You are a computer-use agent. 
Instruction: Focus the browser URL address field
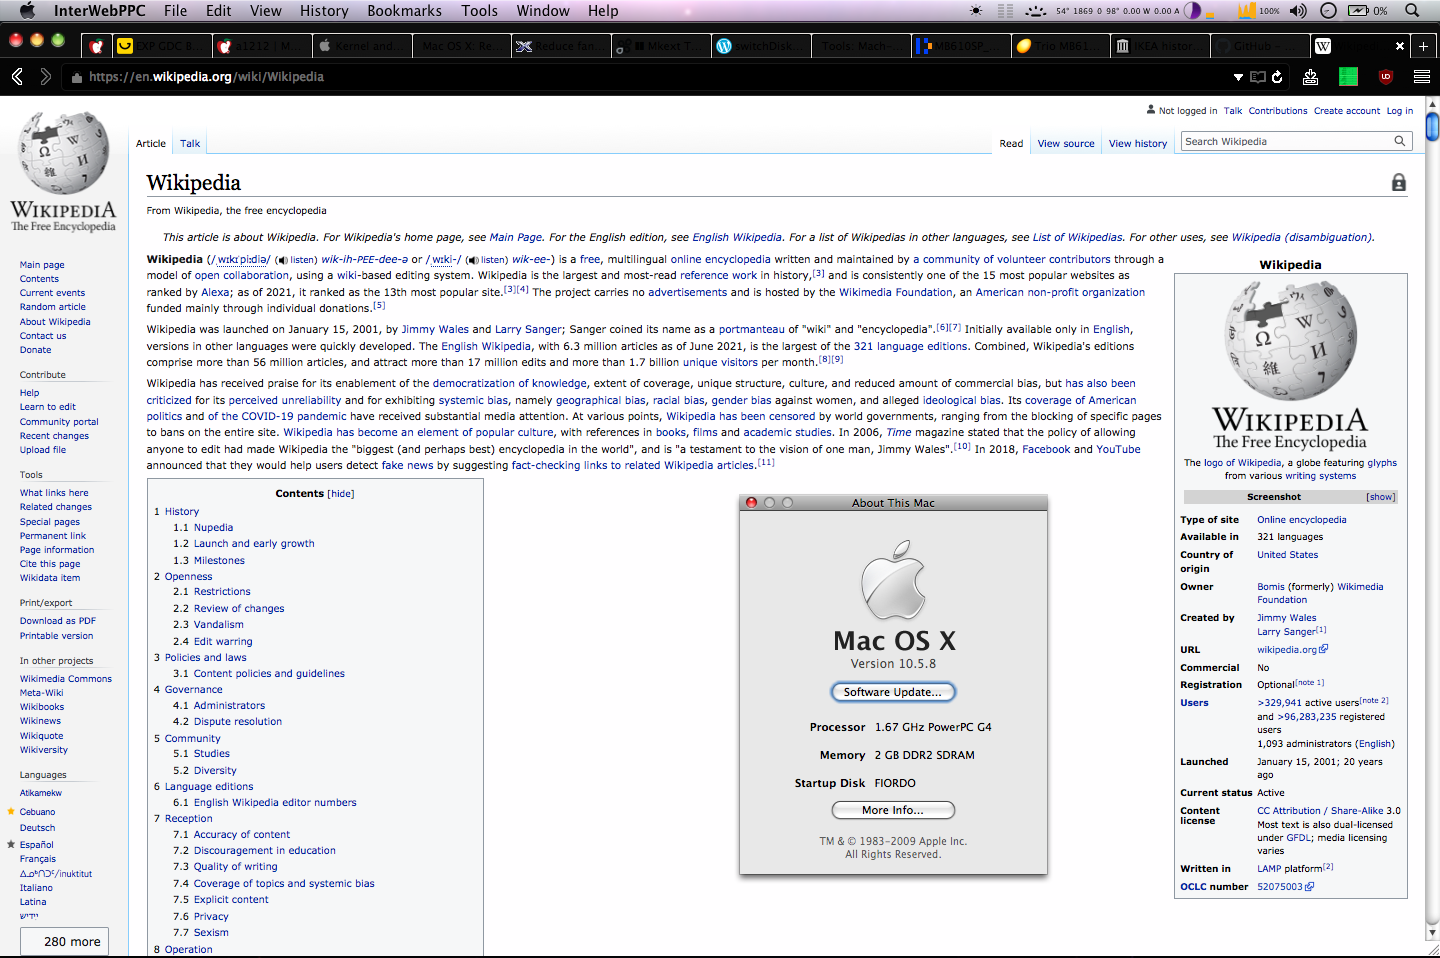click(650, 77)
